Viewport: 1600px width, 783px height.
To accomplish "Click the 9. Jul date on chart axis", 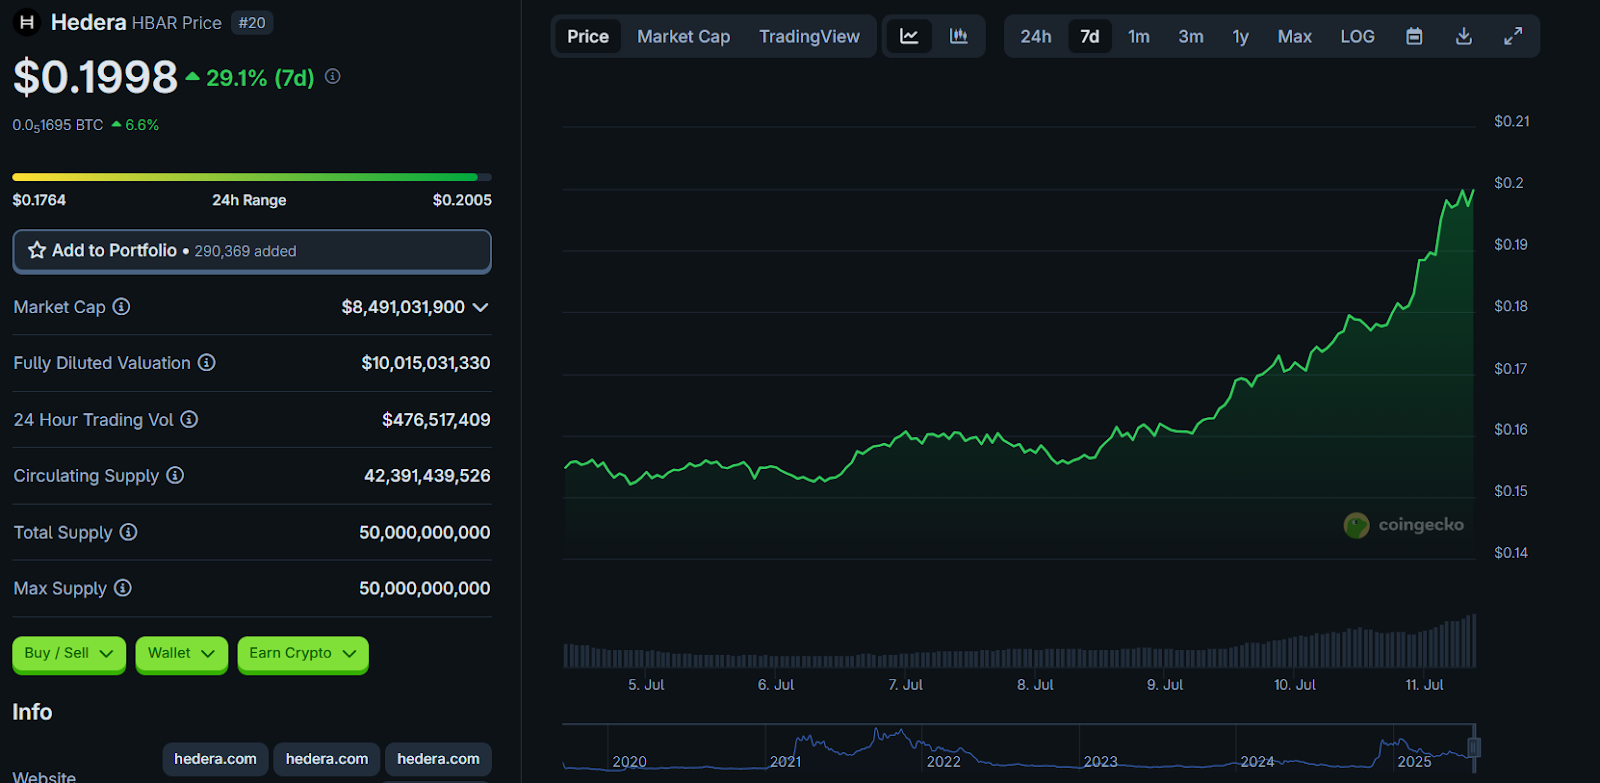I will point(1165,685).
